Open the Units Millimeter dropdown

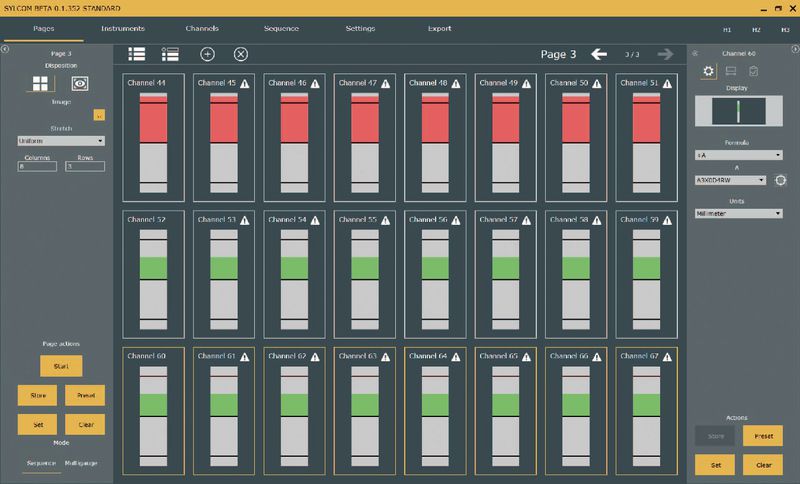[x=738, y=213]
